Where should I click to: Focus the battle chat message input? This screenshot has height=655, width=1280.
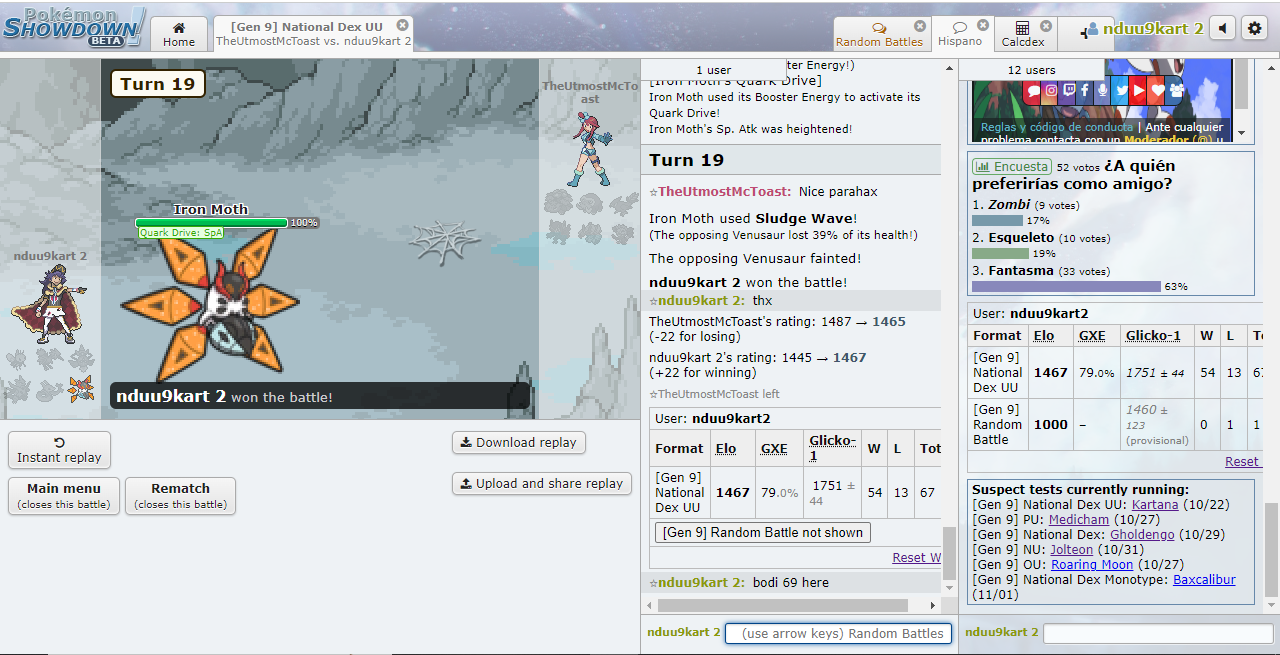[836, 633]
